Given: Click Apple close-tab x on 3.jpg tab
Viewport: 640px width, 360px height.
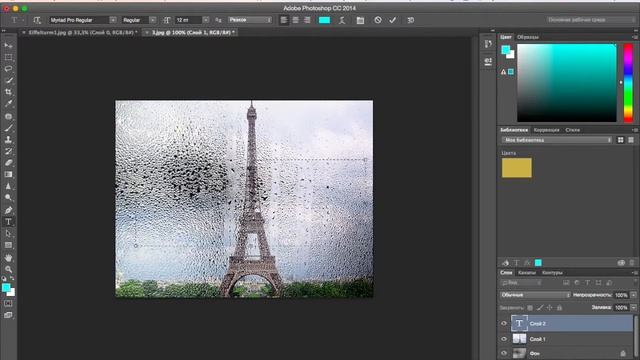Looking at the screenshot, I should [147, 32].
